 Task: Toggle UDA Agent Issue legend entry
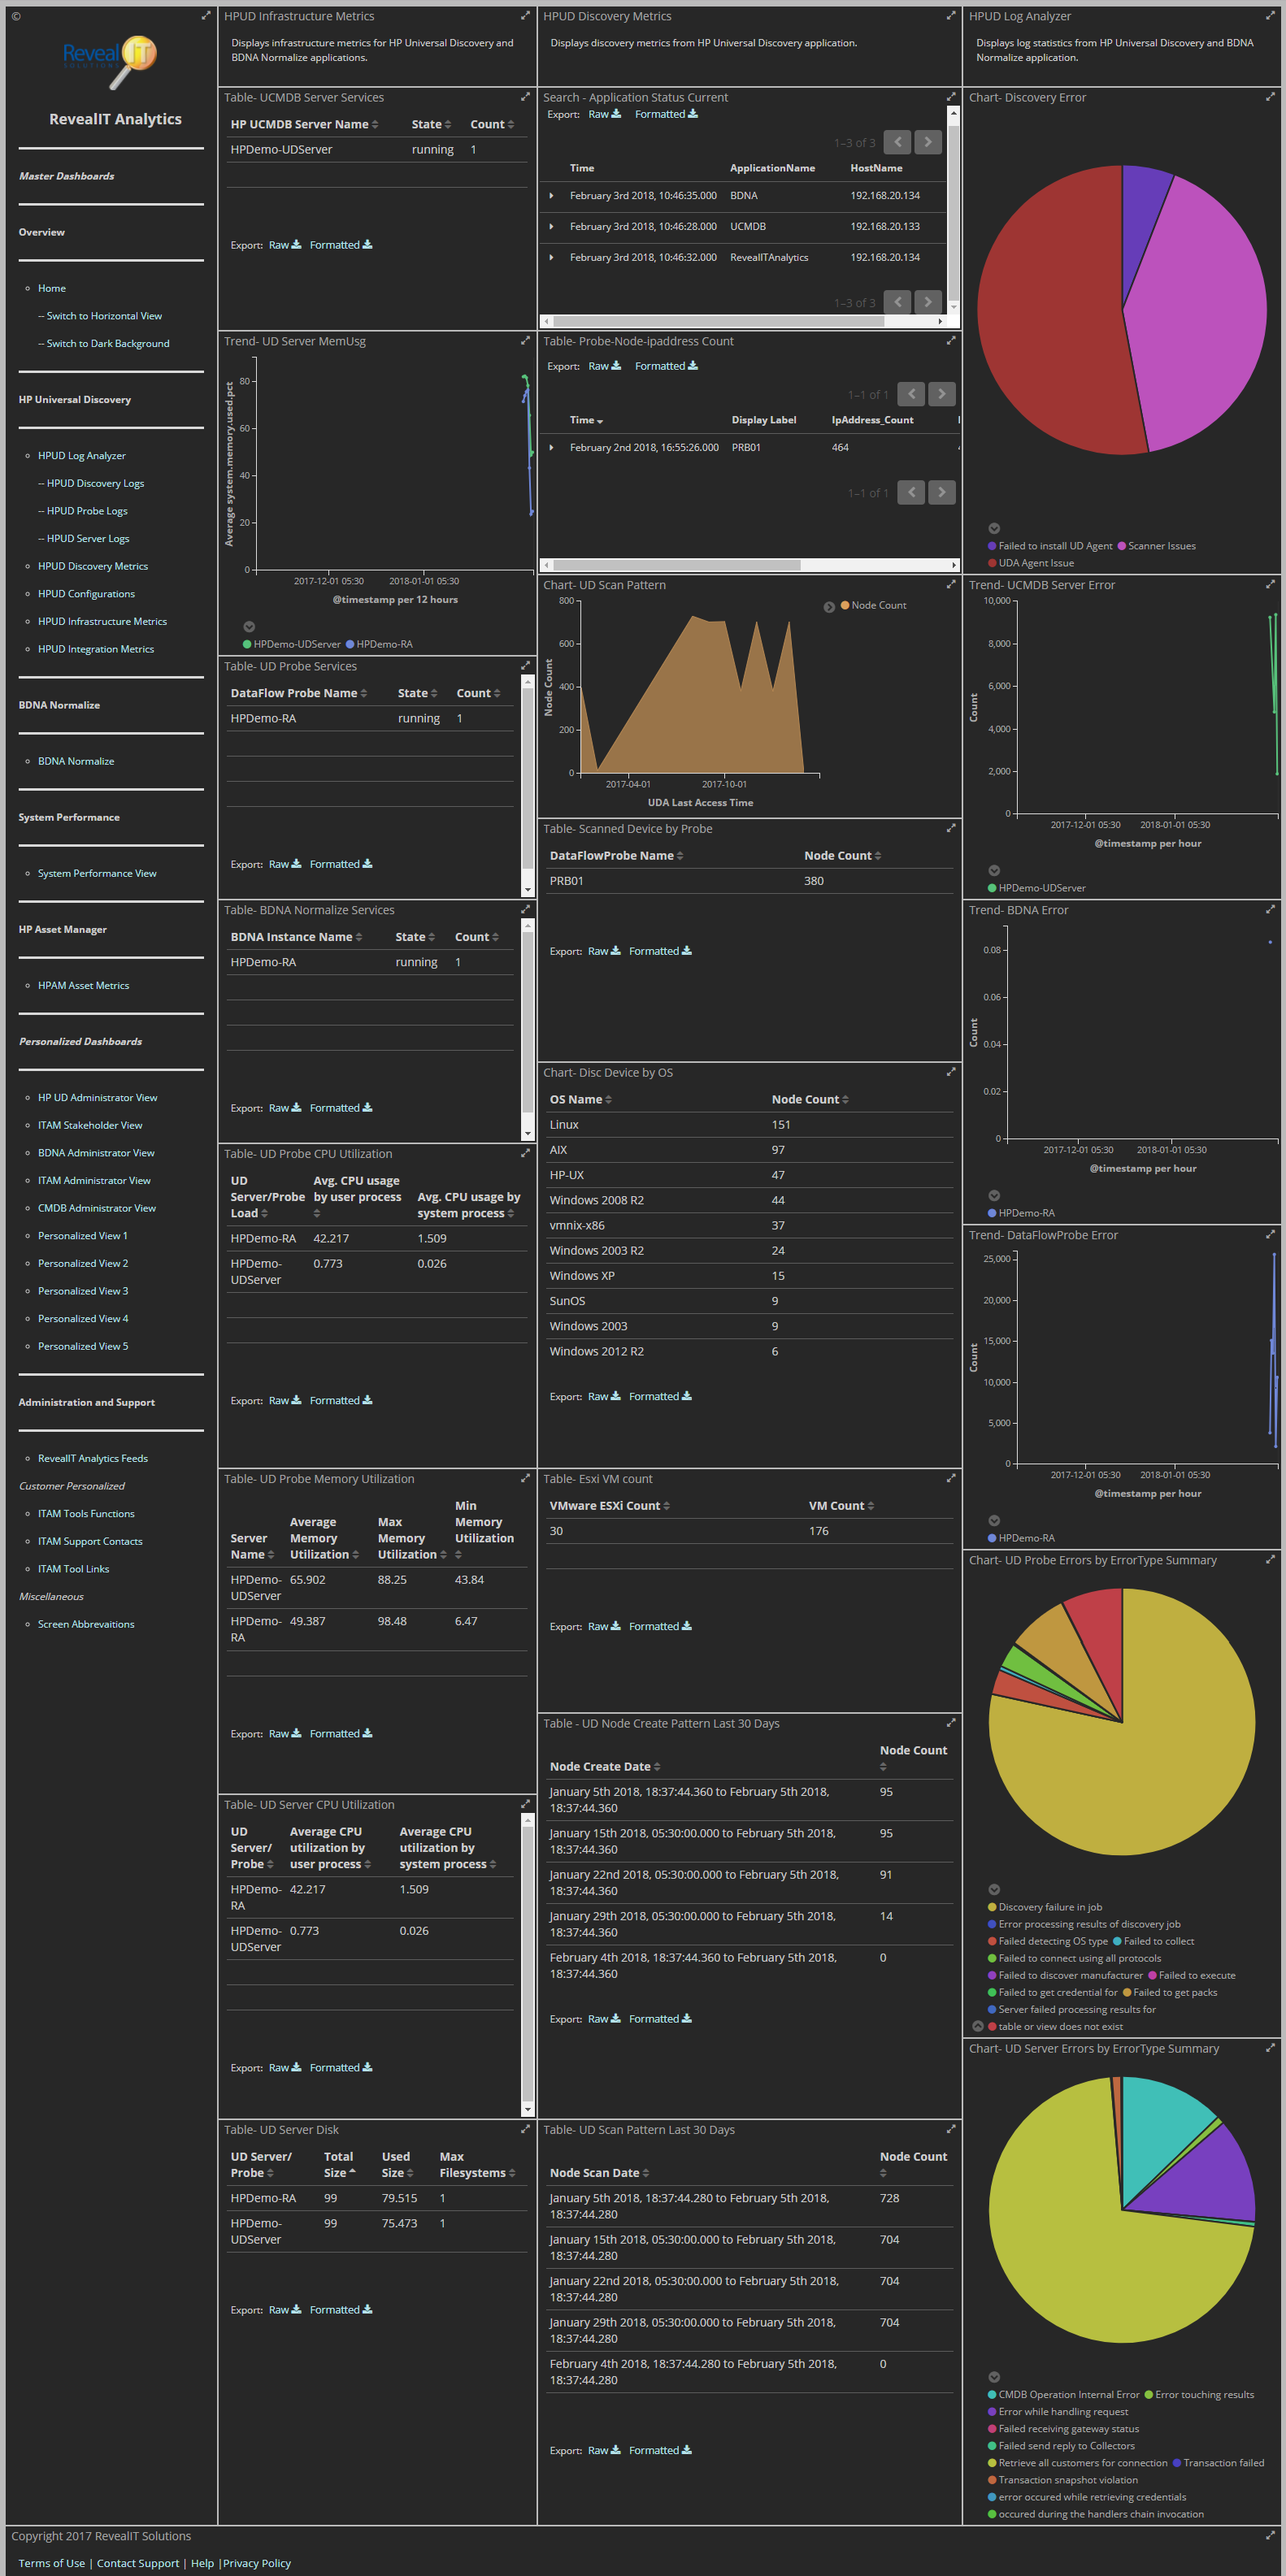(1031, 563)
